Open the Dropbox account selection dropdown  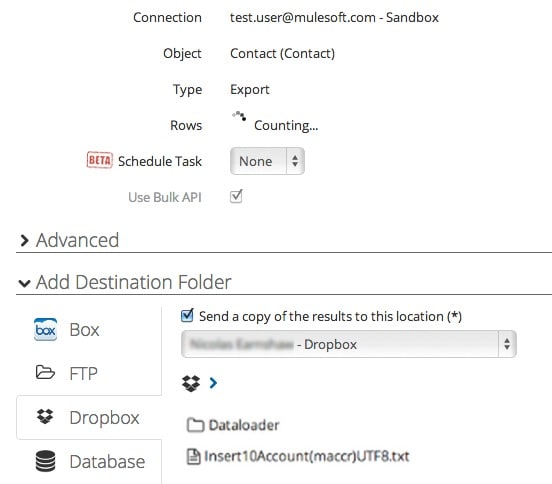click(x=349, y=344)
